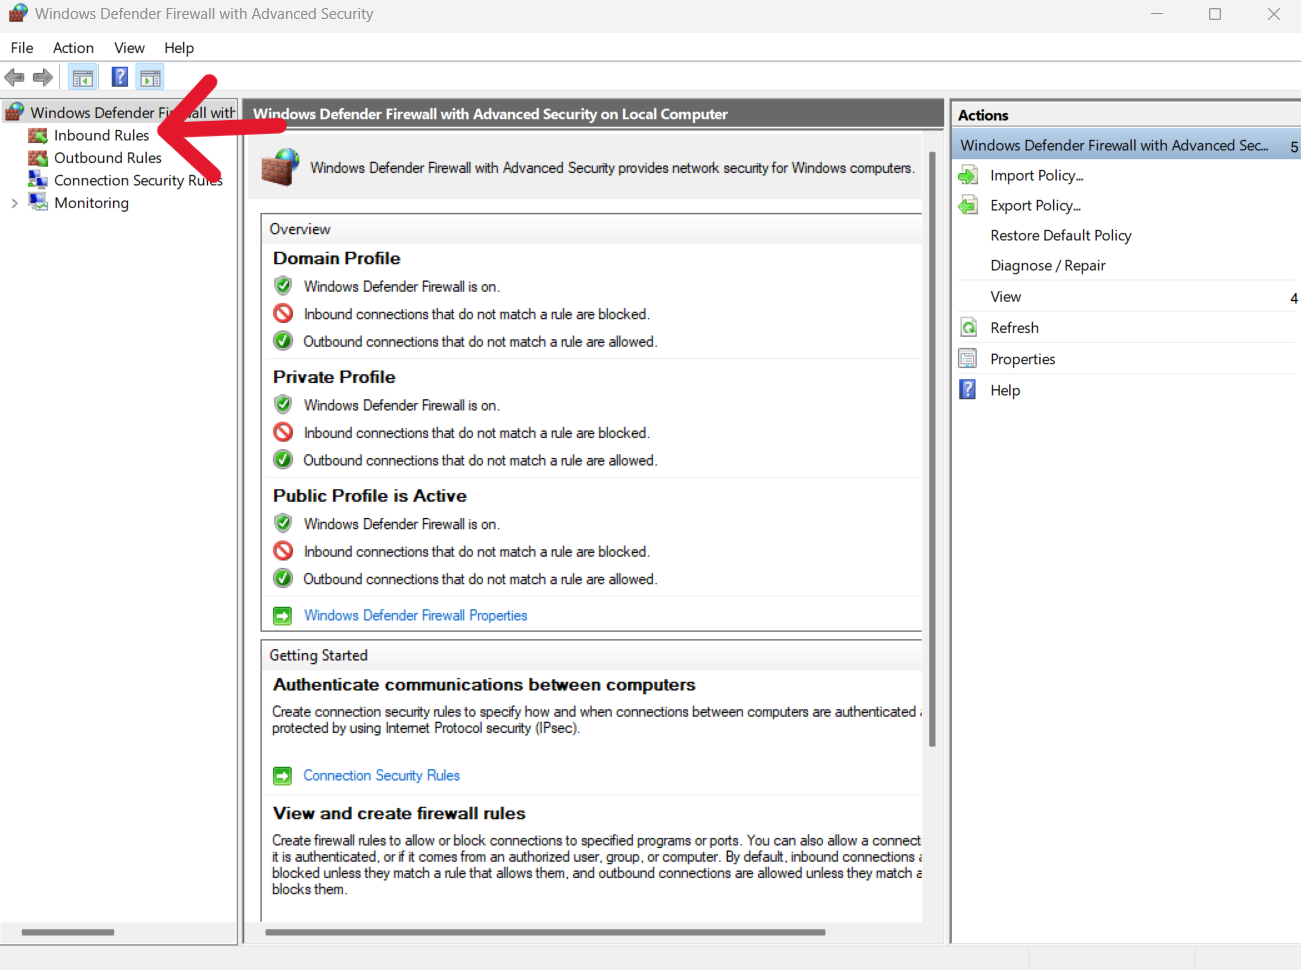The height and width of the screenshot is (970, 1301).
Task: Click Domain Profile red blocked inbound icon
Action: (x=283, y=313)
